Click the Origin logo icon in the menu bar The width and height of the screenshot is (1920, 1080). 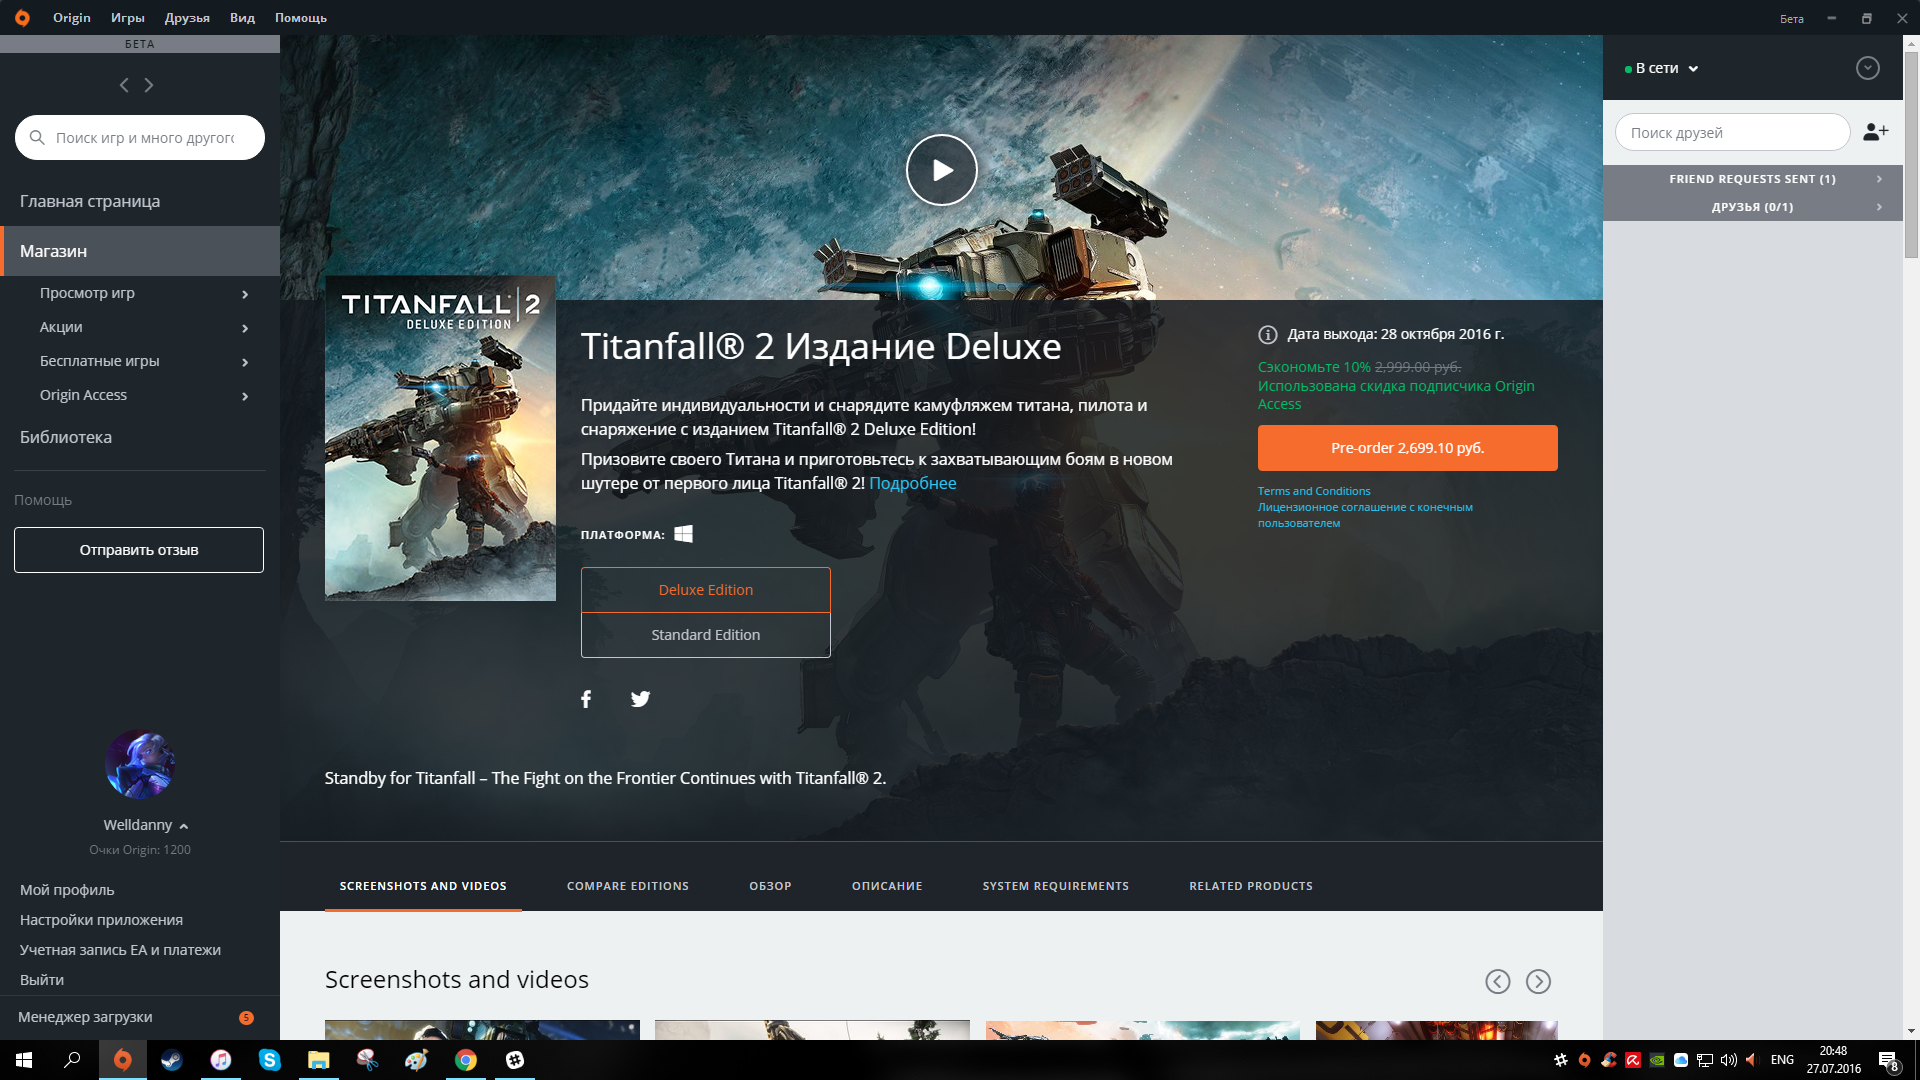22,18
